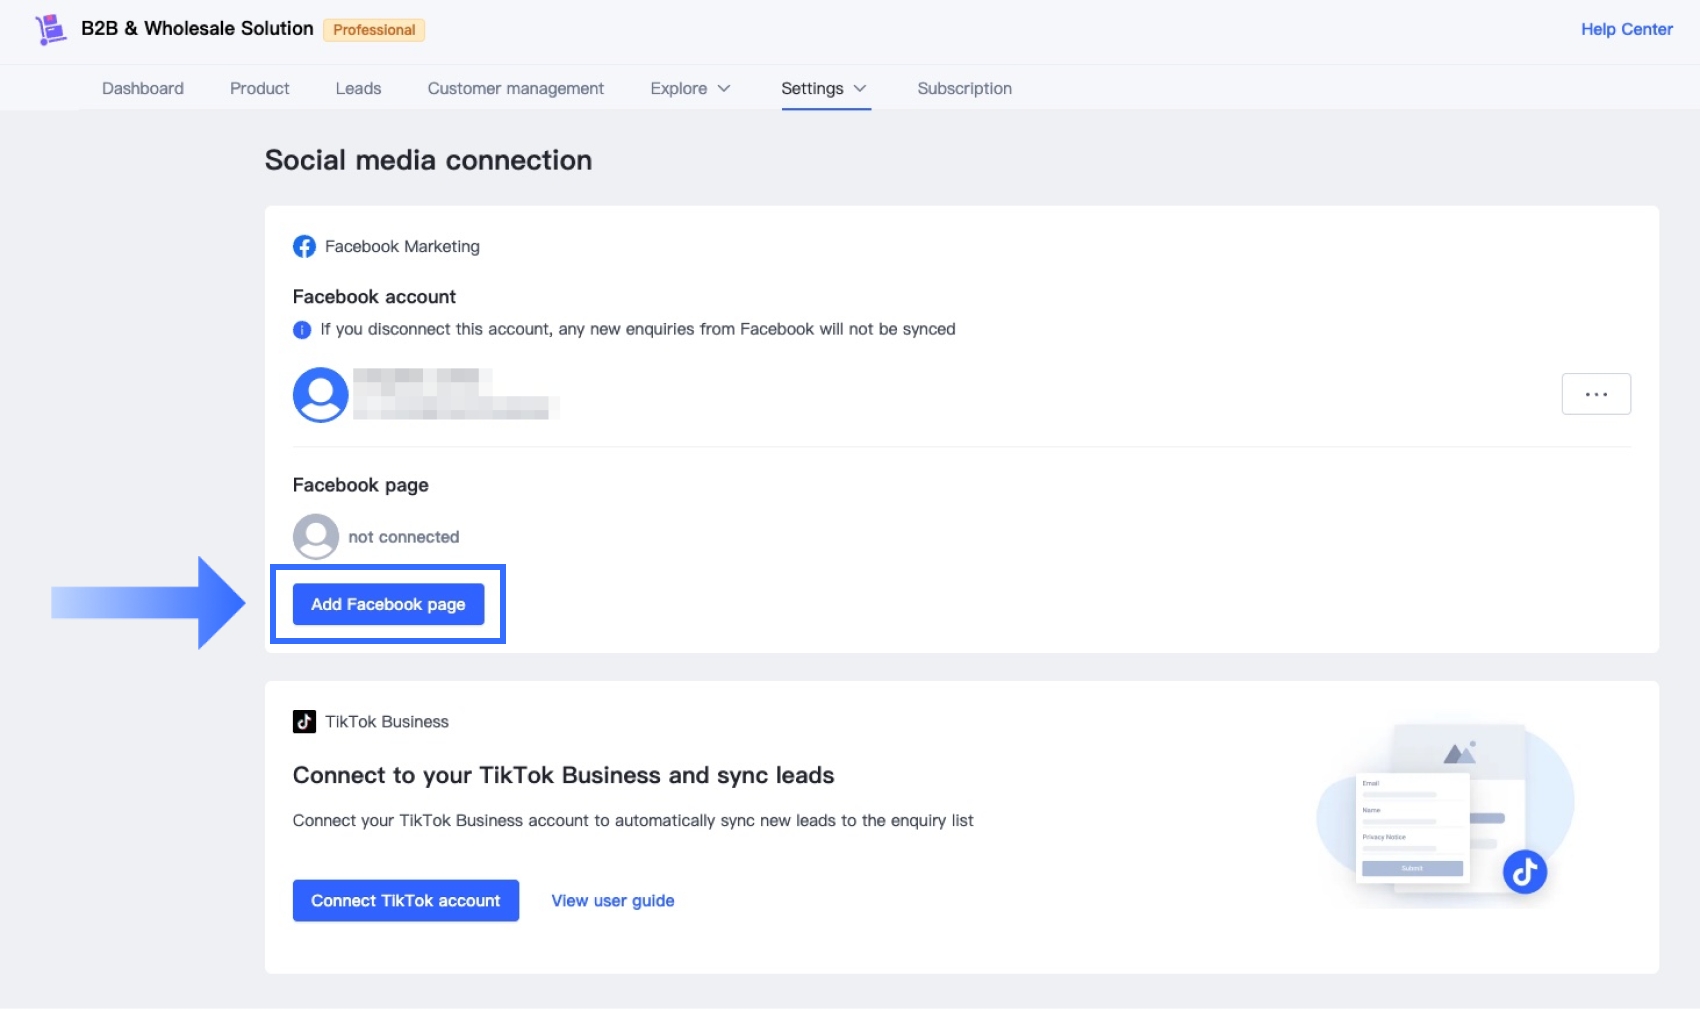Image resolution: width=1700 pixels, height=1009 pixels.
Task: Click the round TikTok badge on illustration
Action: [1524, 872]
